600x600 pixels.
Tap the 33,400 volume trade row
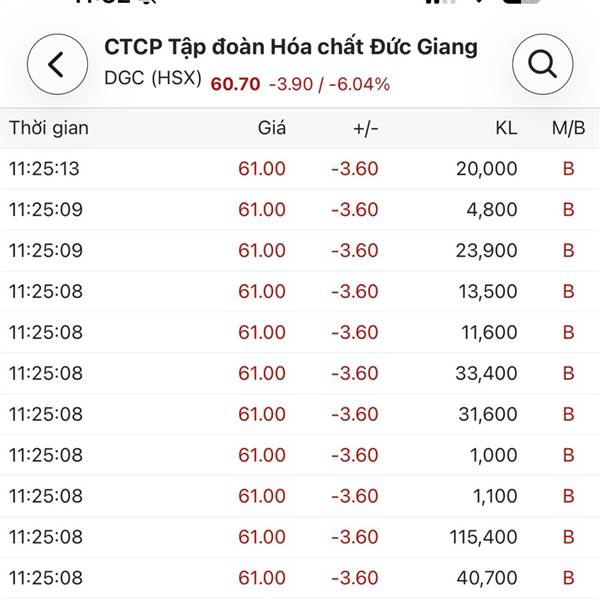(300, 374)
